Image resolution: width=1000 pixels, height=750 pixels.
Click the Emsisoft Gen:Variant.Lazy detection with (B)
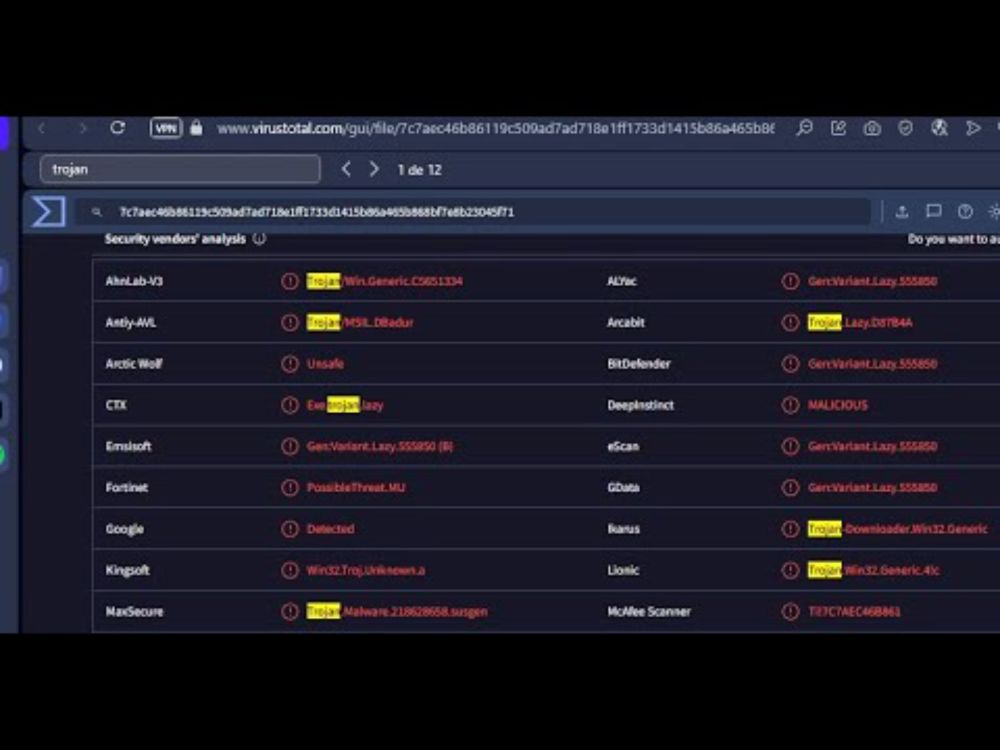[380, 446]
